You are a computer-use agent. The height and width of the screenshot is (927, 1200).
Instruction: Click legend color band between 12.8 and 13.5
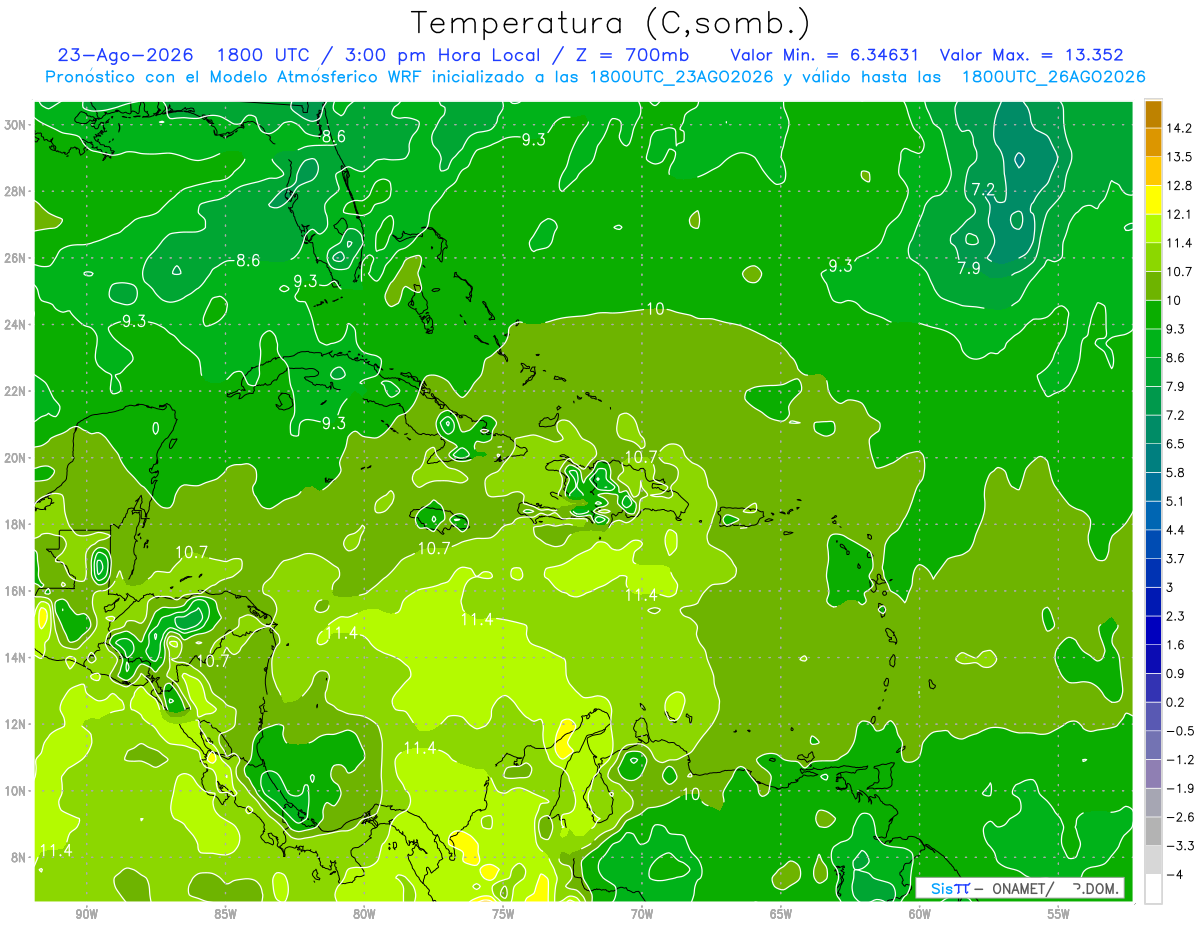point(1153,171)
